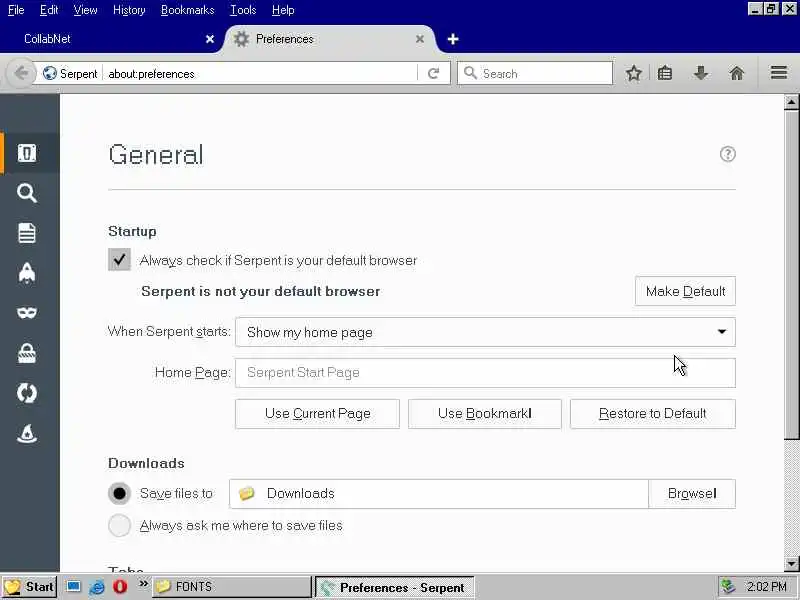The image size is (800, 600).
Task: Click the system tray network icon
Action: coord(728,587)
